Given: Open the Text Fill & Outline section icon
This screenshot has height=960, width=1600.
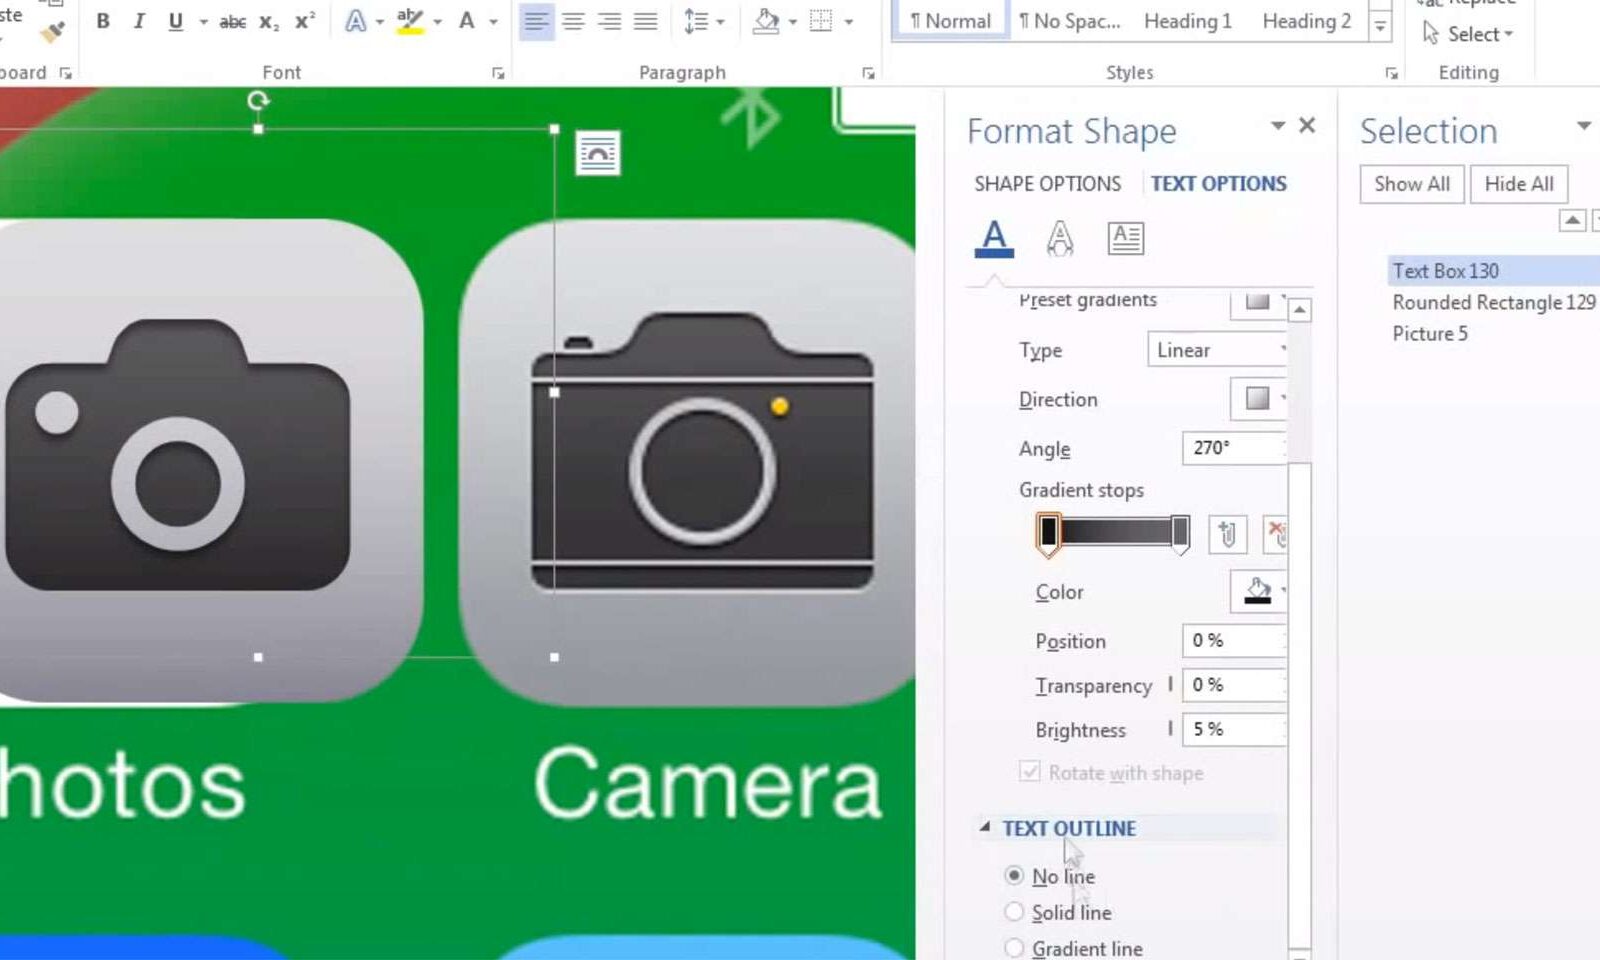Looking at the screenshot, I should (x=994, y=238).
